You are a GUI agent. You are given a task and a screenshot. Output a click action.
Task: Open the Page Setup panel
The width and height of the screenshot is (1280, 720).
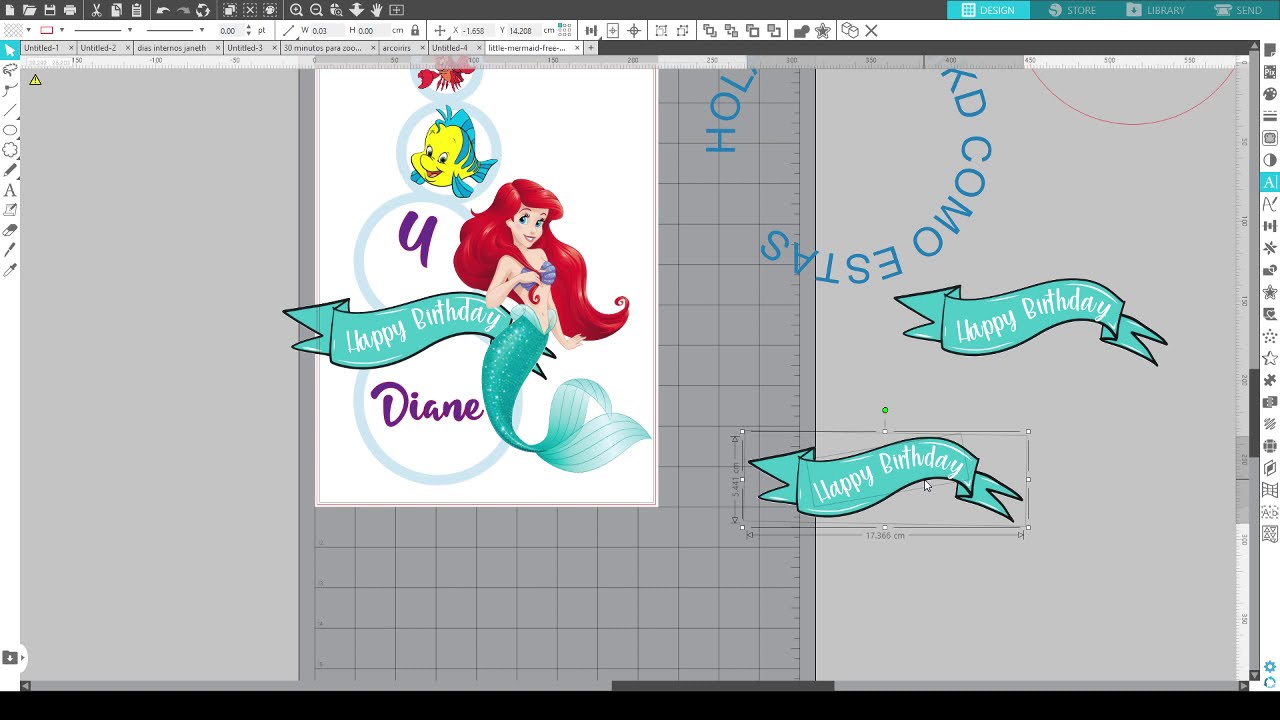pyautogui.click(x=1270, y=50)
